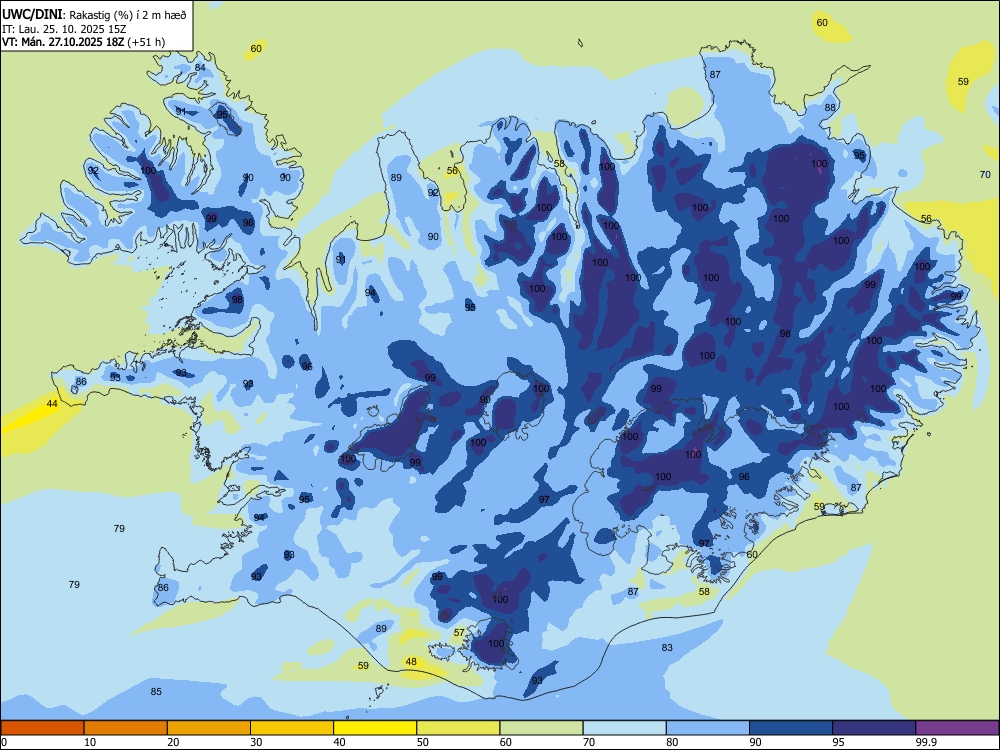Click the '95' tick label on color scale
Image resolution: width=1000 pixels, height=750 pixels.
point(838,742)
